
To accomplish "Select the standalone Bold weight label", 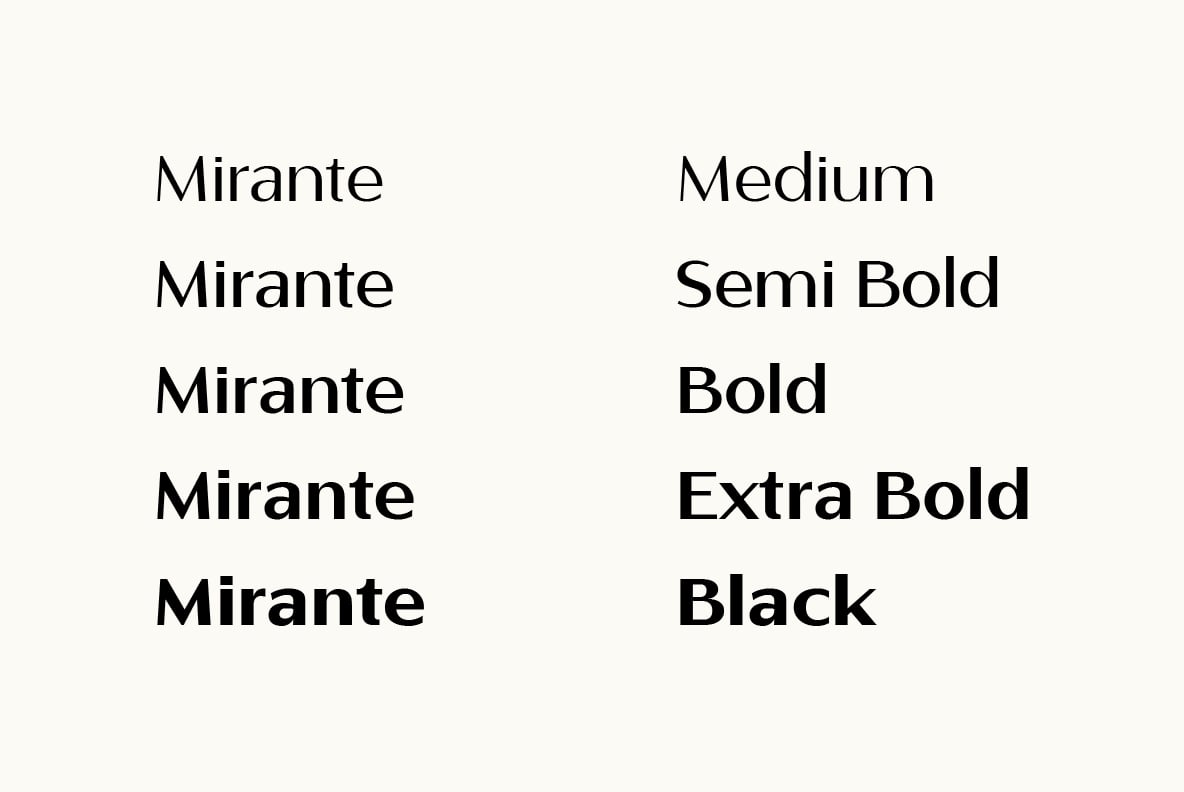I will click(x=752, y=390).
